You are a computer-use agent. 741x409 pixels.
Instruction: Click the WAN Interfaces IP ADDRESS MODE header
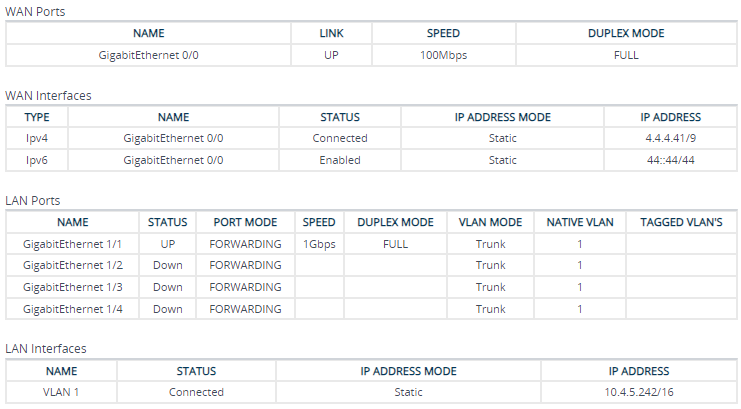click(x=502, y=117)
